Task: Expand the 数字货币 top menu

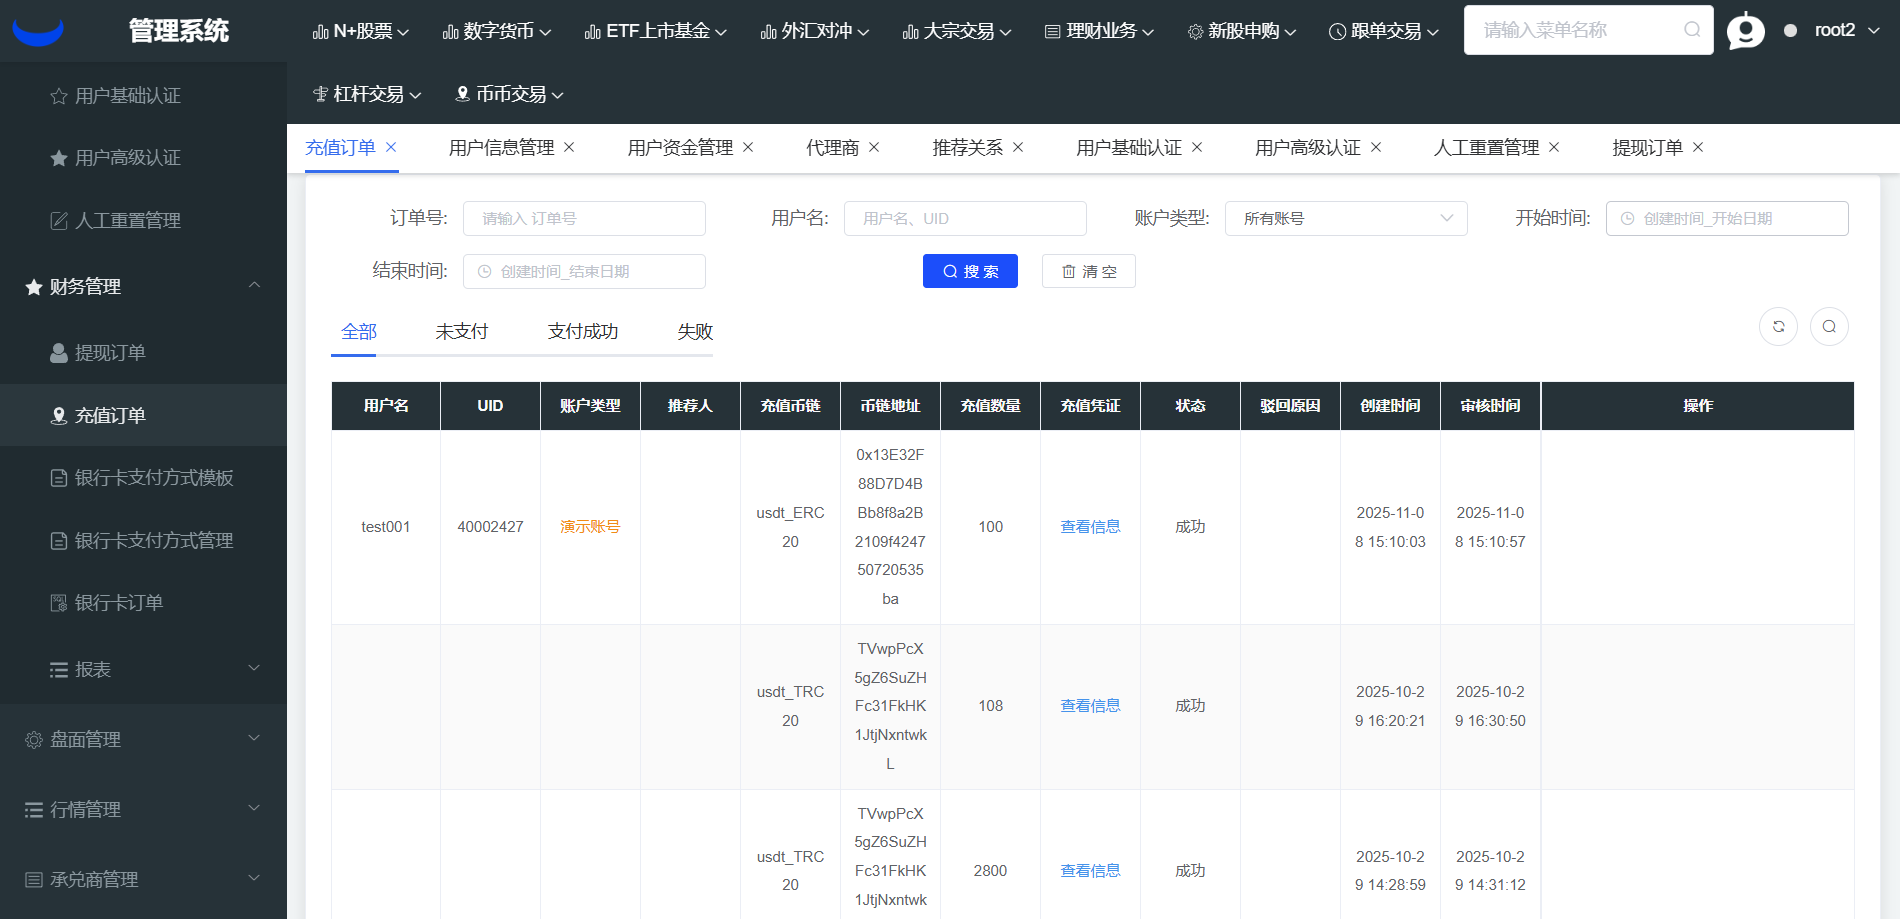Action: [497, 31]
